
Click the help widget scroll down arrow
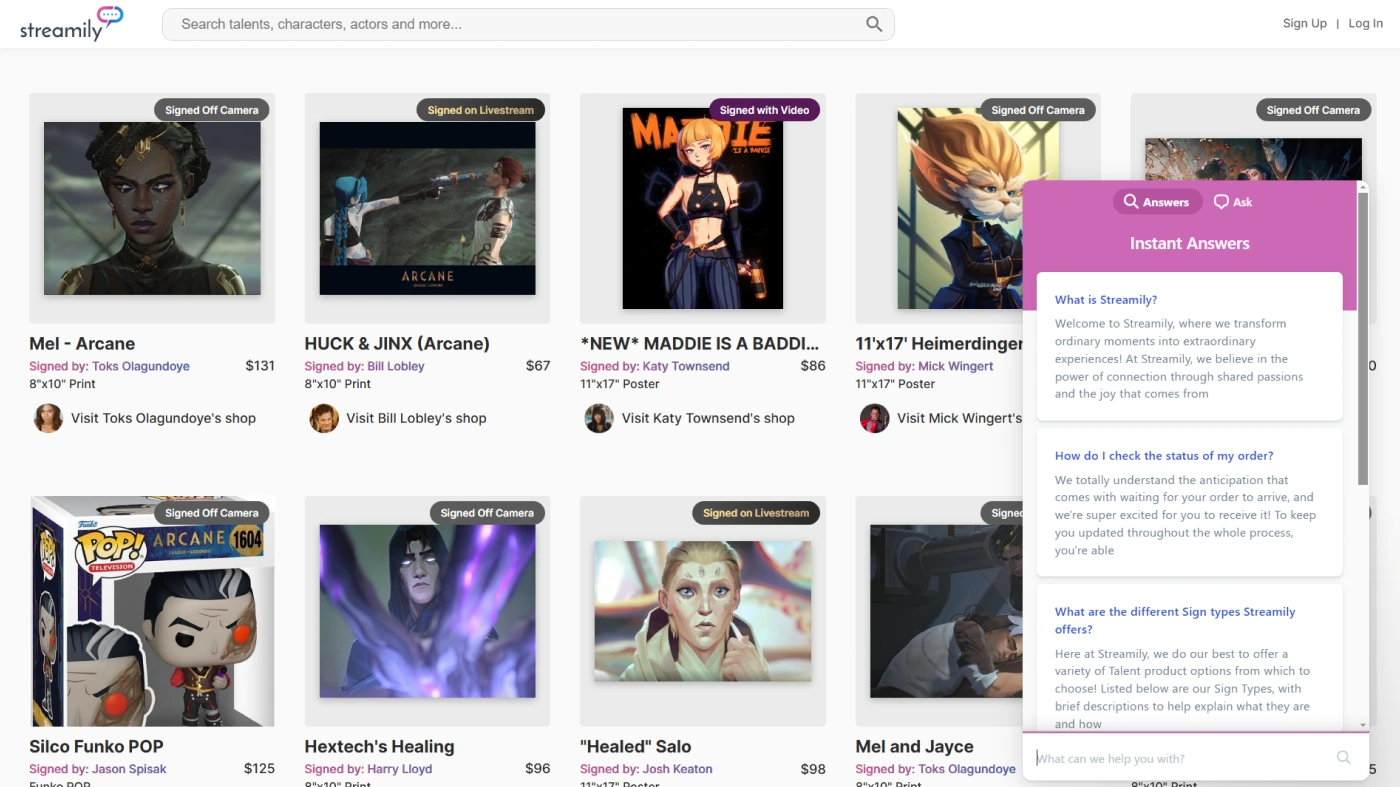[1363, 724]
